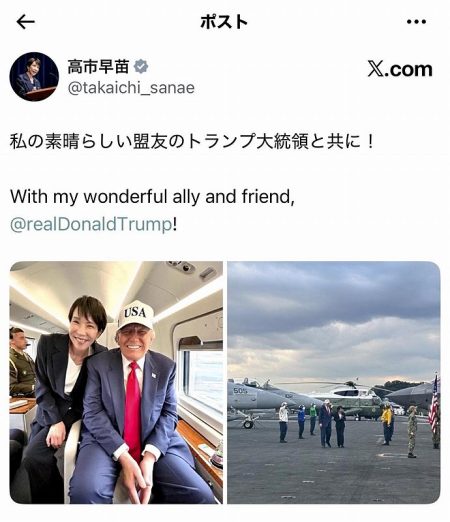The image size is (450, 522).
Task: Go back using the left arrow
Action: tap(25, 22)
